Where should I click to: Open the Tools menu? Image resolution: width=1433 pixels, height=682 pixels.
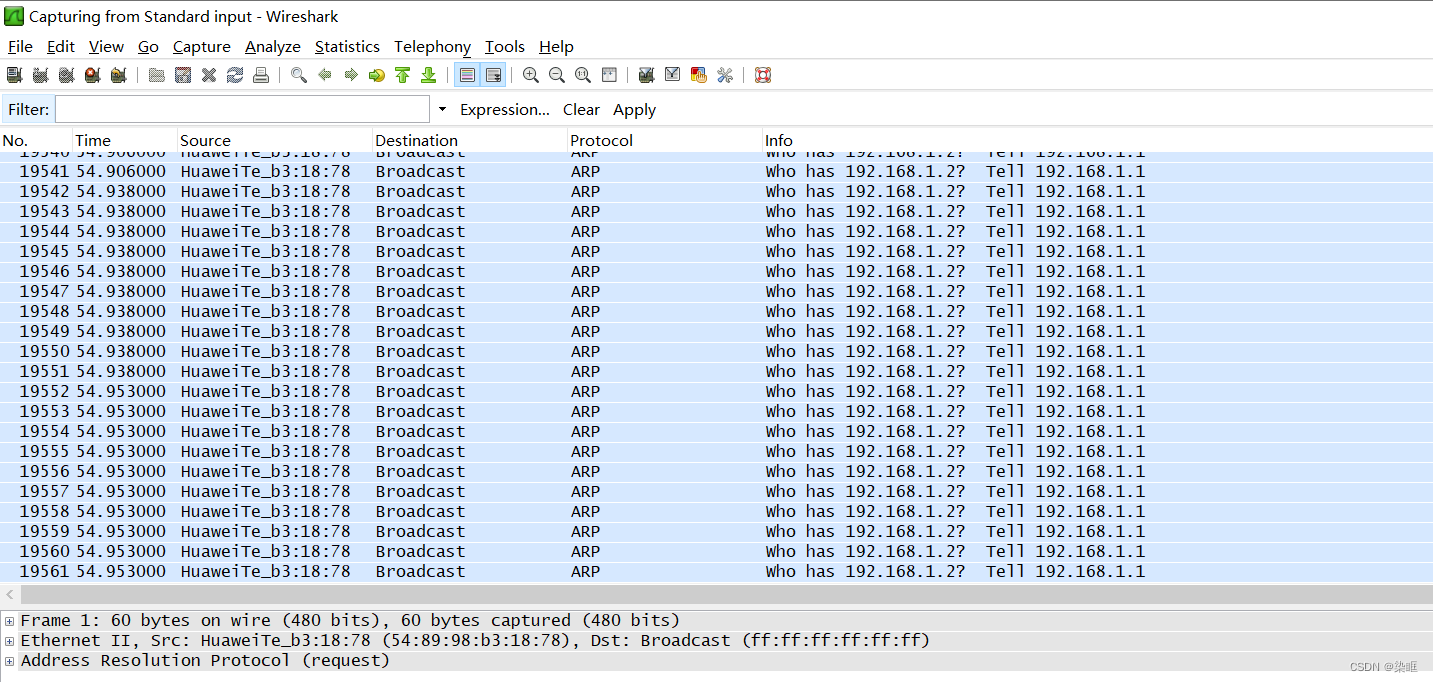[x=505, y=46]
